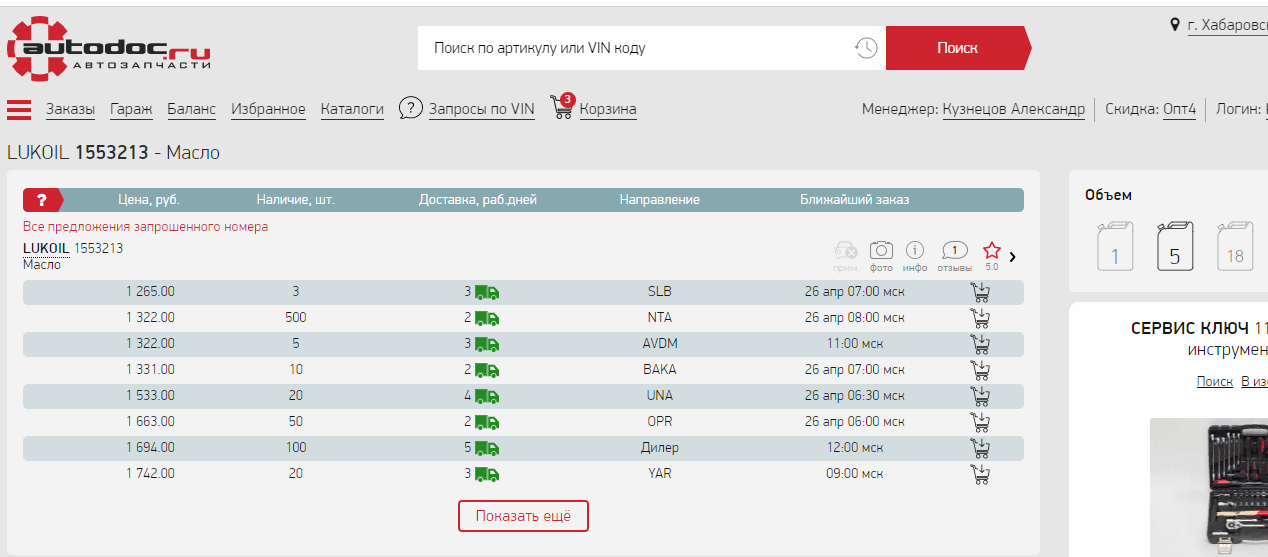Expand next icons with right chevron
This screenshot has height=557, width=1268.
1013,257
